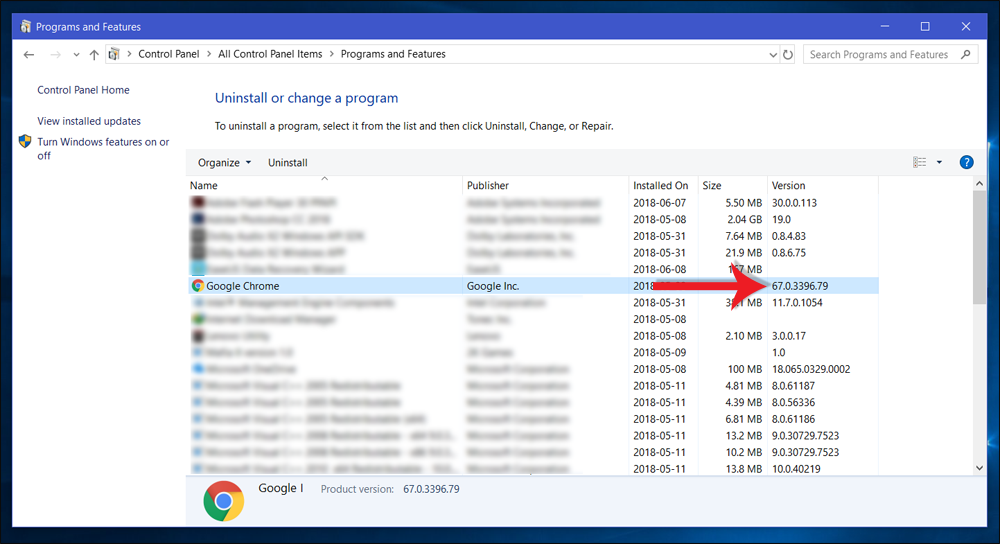Sort by the Size column header
Screen dimensions: 1000x544
coord(732,185)
